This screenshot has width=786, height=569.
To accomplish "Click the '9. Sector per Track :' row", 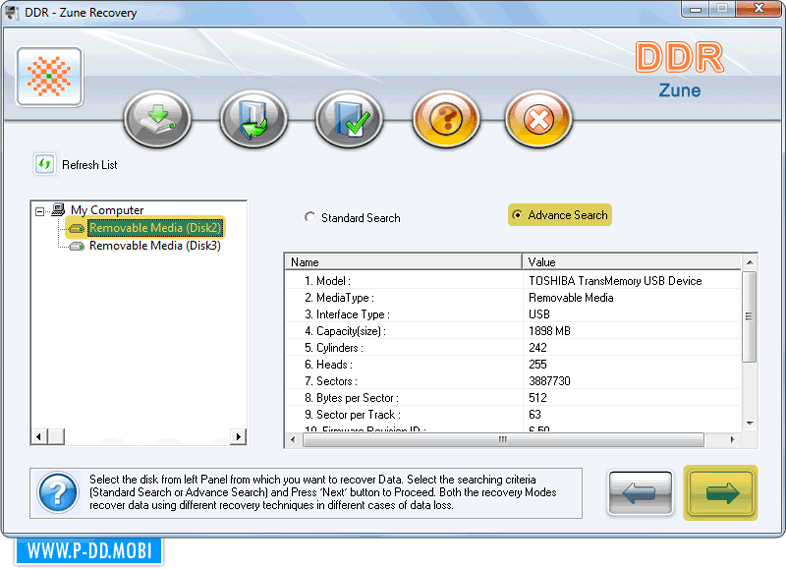I will pyautogui.click(x=513, y=415).
